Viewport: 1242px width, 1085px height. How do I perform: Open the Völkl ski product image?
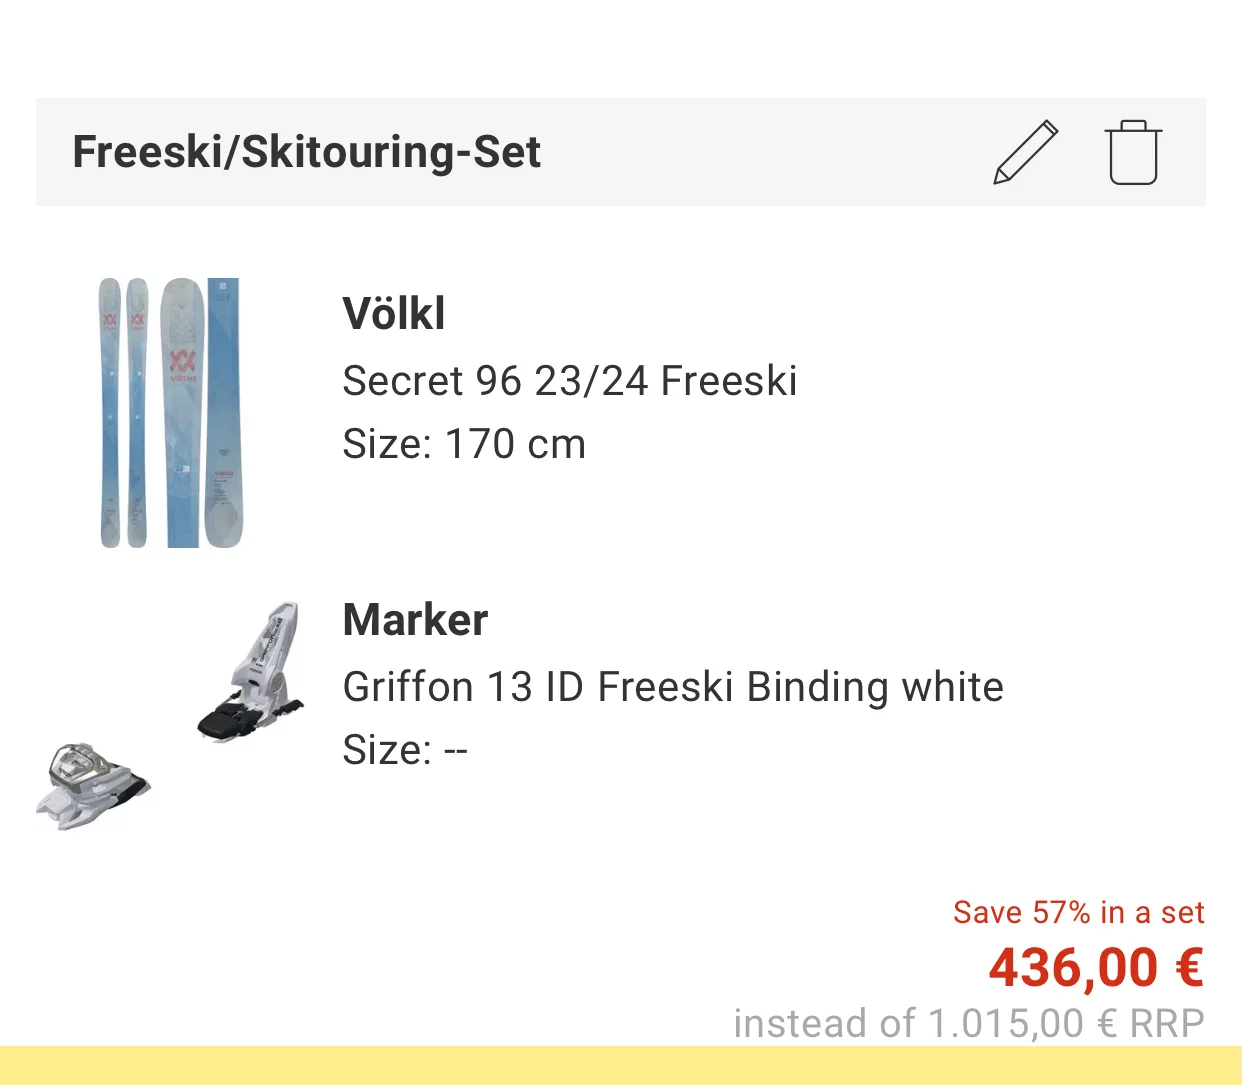point(171,412)
